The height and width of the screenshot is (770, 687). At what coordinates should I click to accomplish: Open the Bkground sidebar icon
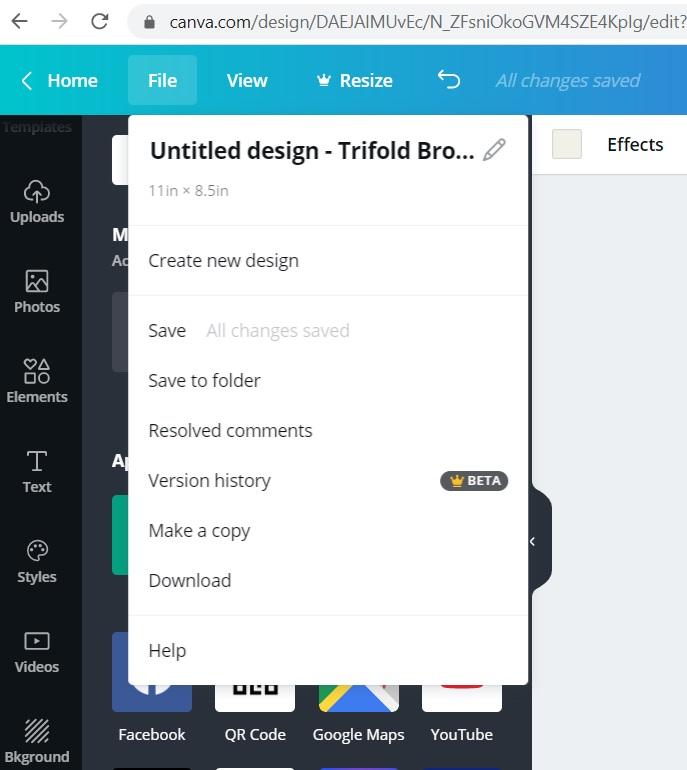click(x=37, y=742)
